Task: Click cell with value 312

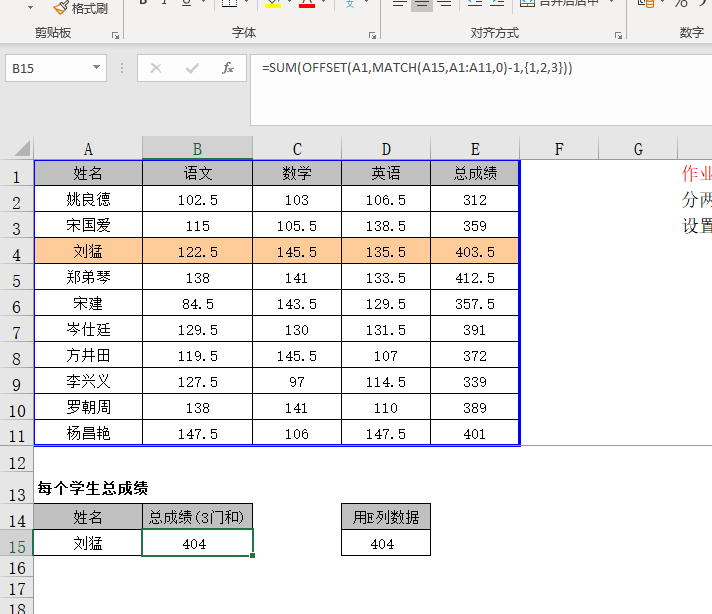Action: tap(475, 200)
